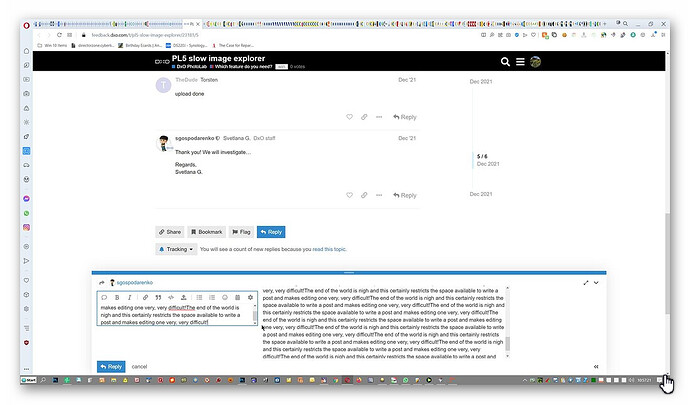
Task: Insert a numbered list in the reply
Action: (x=212, y=298)
